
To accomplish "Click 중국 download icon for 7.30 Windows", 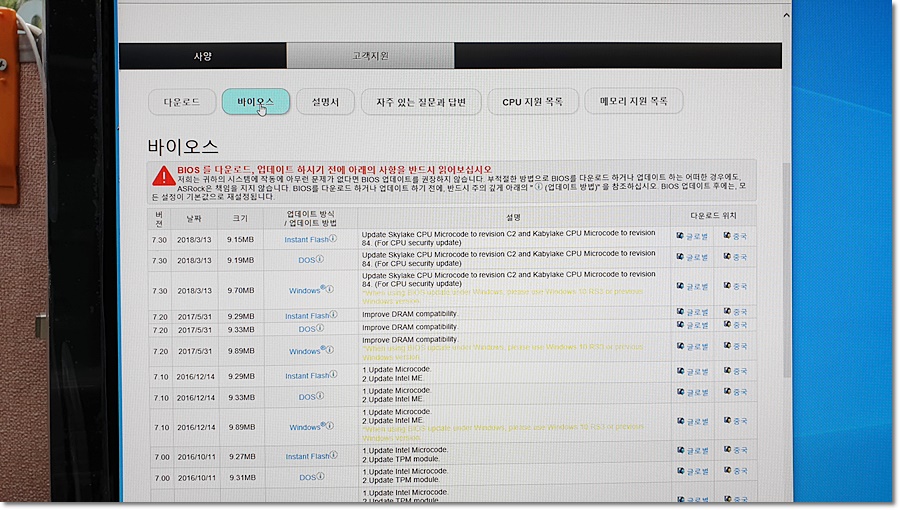I will (x=727, y=285).
